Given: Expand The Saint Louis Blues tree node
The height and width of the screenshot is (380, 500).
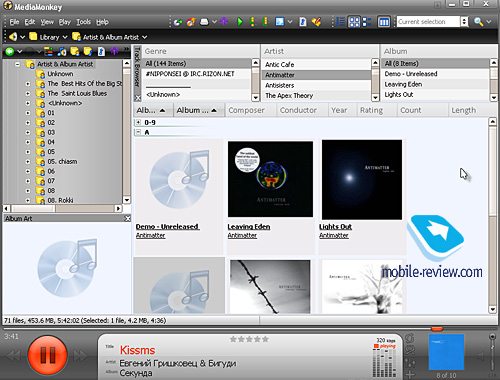Looking at the screenshot, I should click(28, 93).
